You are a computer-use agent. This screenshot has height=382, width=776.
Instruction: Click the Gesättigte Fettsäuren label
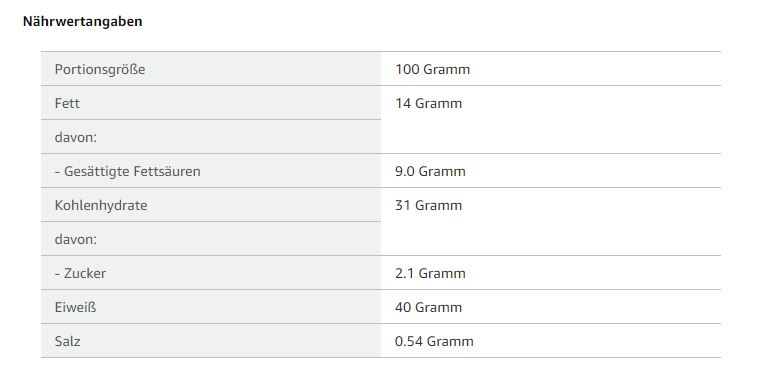click(x=128, y=171)
